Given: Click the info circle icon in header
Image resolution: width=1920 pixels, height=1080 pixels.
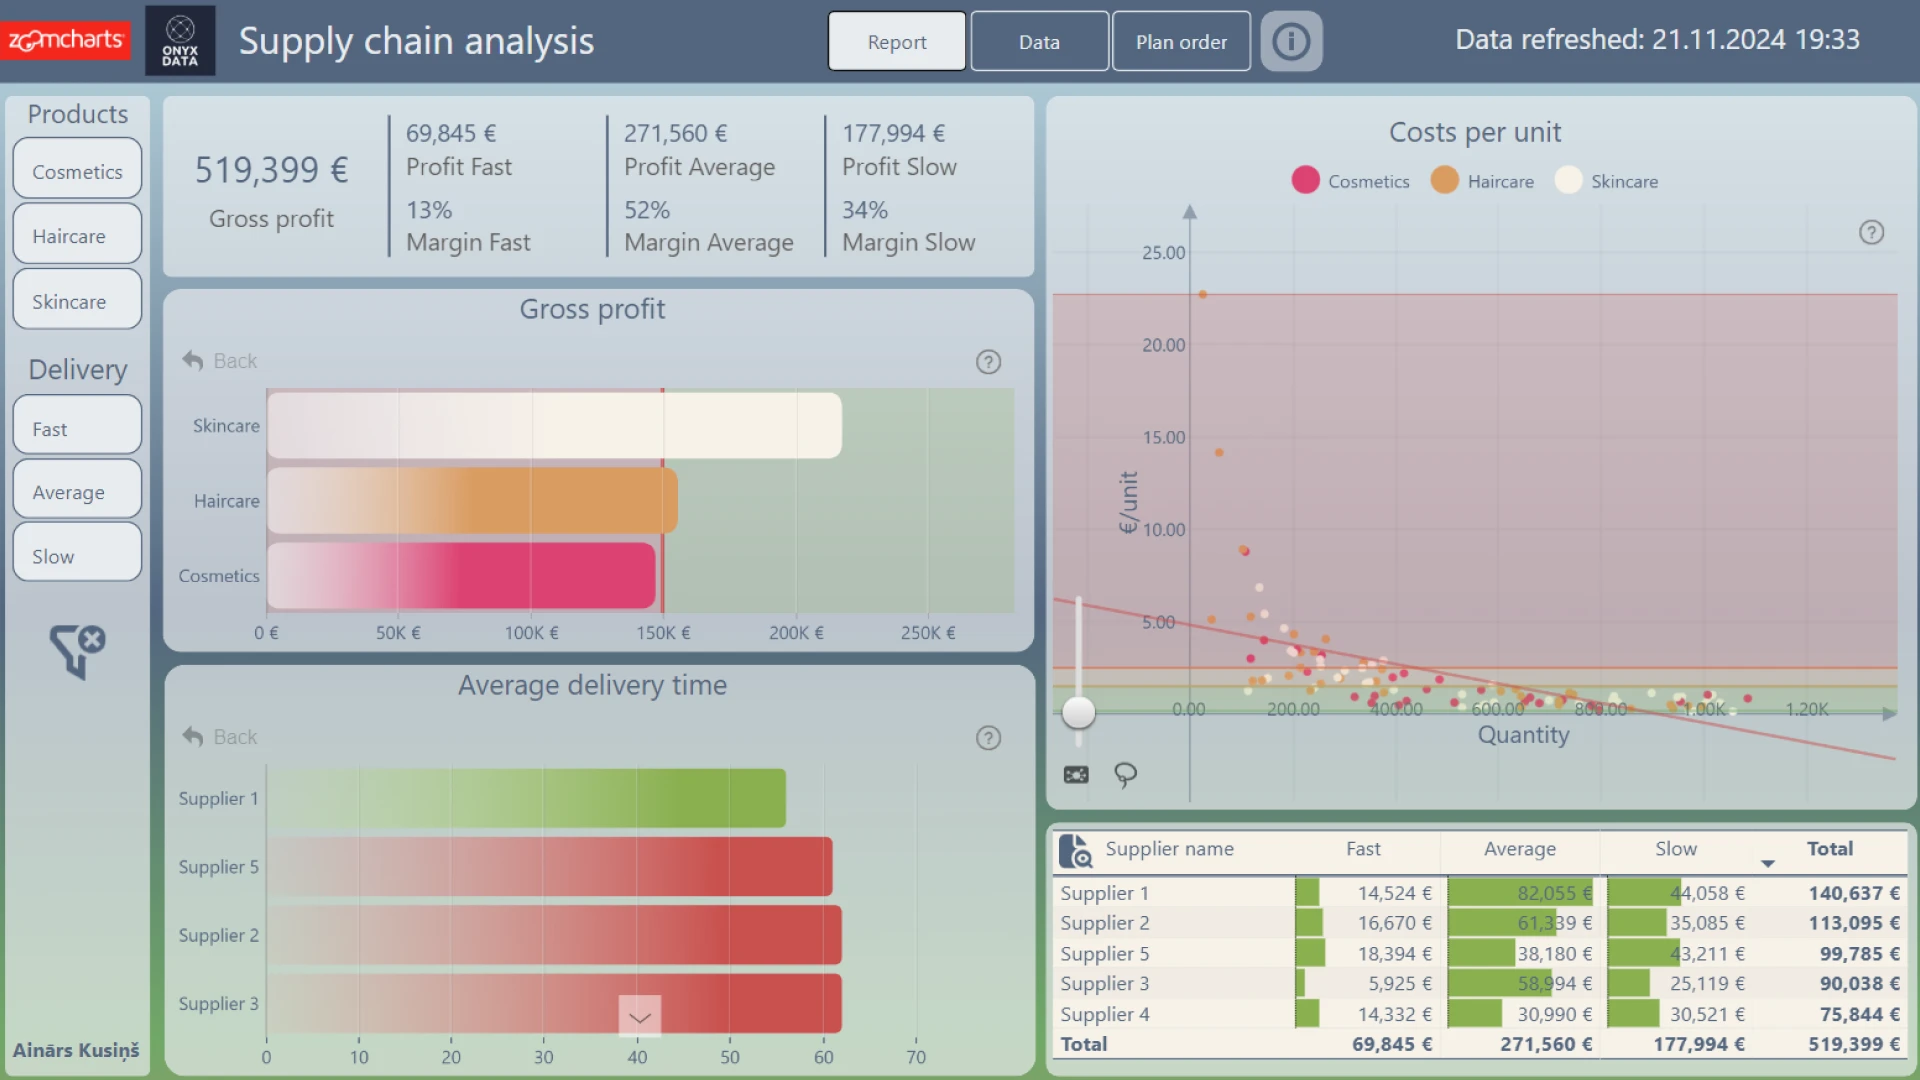Looking at the screenshot, I should pos(1291,41).
